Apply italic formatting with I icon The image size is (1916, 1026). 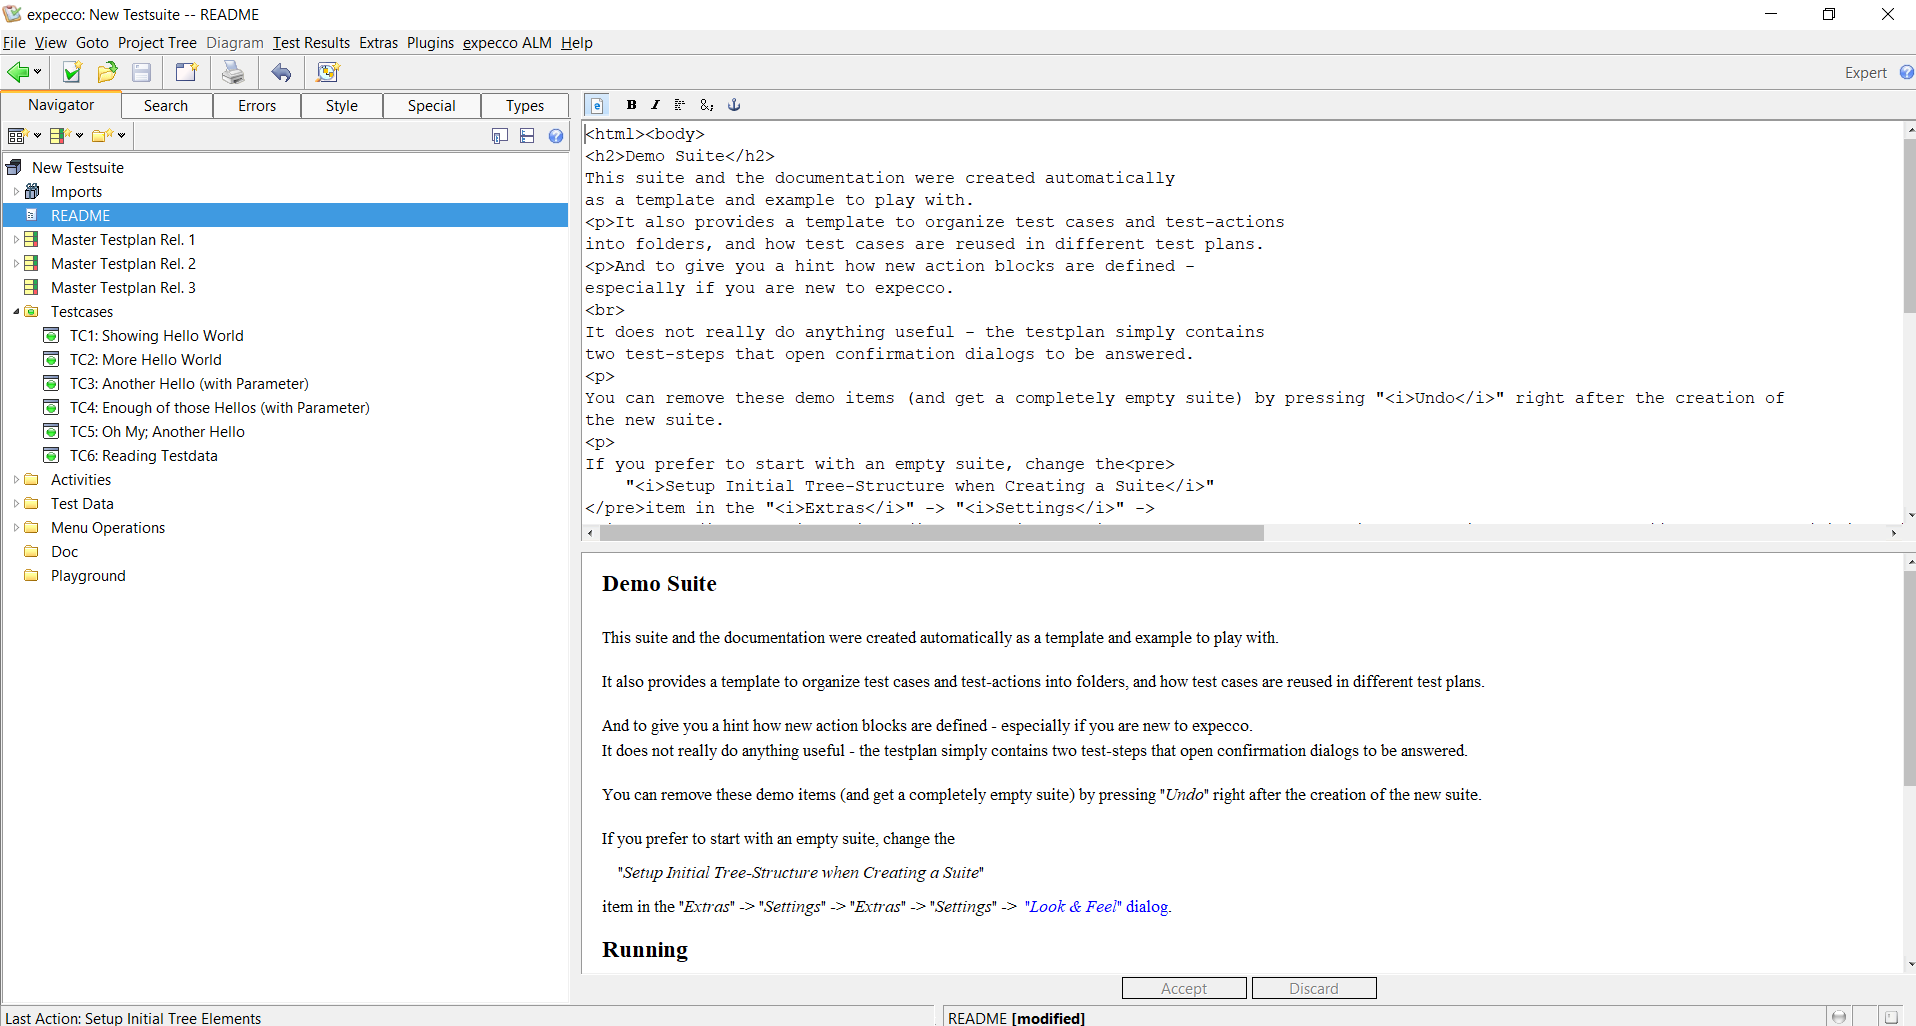655,105
